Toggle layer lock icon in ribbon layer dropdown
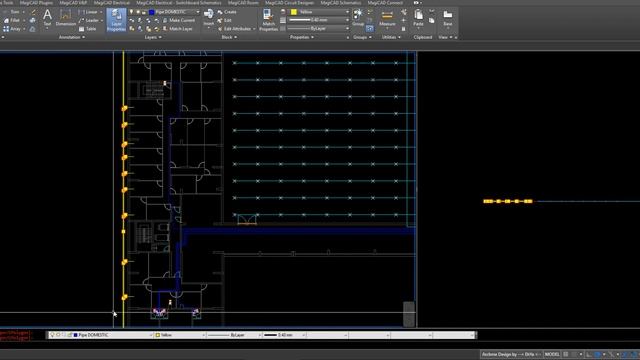The image size is (640, 360). pyautogui.click(x=144, y=12)
